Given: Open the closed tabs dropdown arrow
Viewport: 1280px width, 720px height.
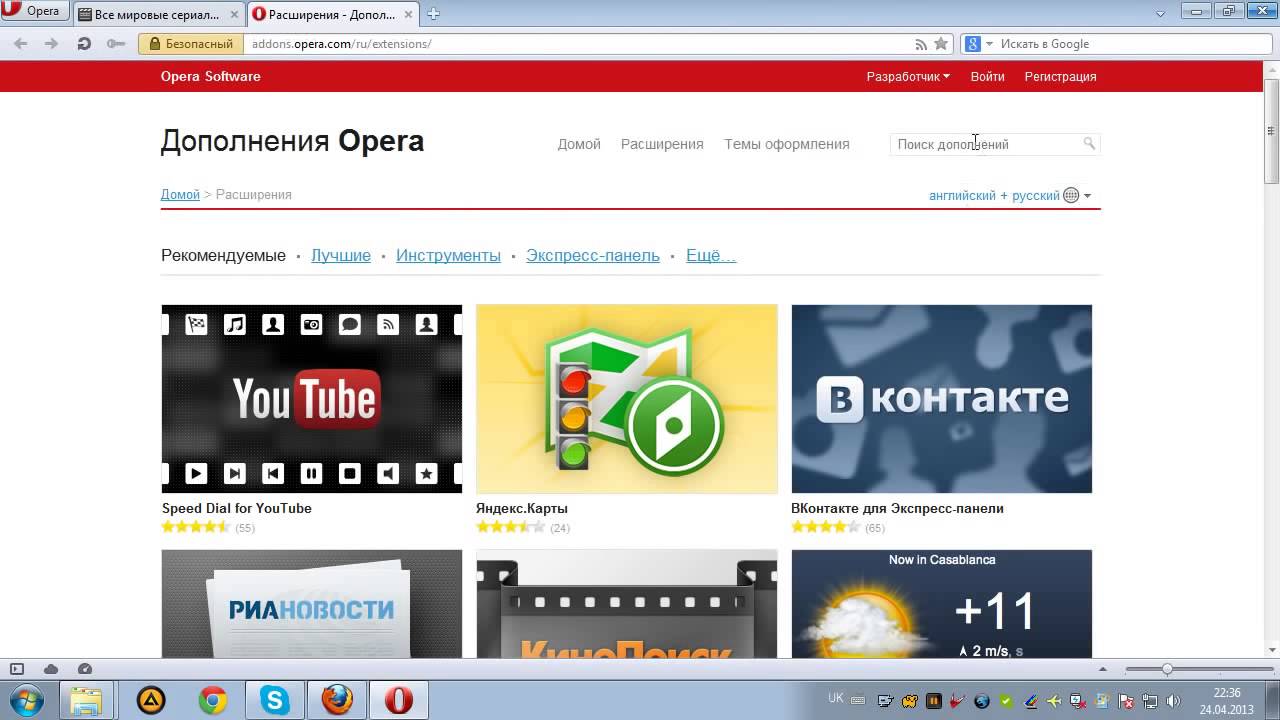Looking at the screenshot, I should [1161, 14].
